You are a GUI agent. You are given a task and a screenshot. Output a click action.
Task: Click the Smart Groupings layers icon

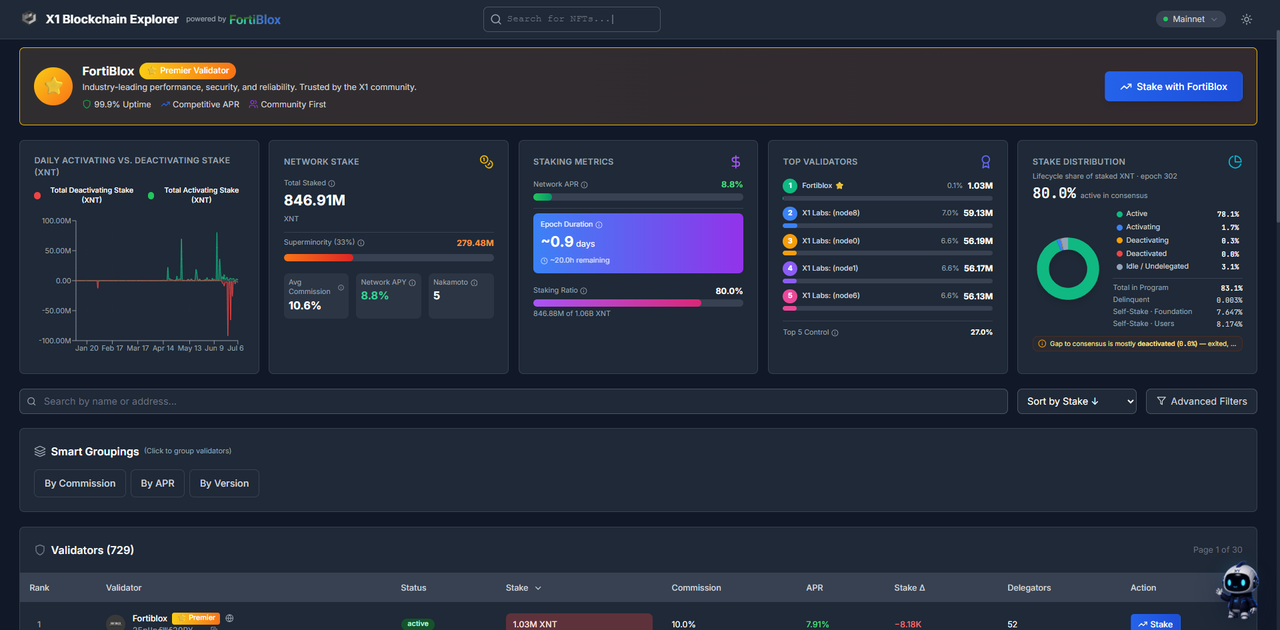click(40, 451)
